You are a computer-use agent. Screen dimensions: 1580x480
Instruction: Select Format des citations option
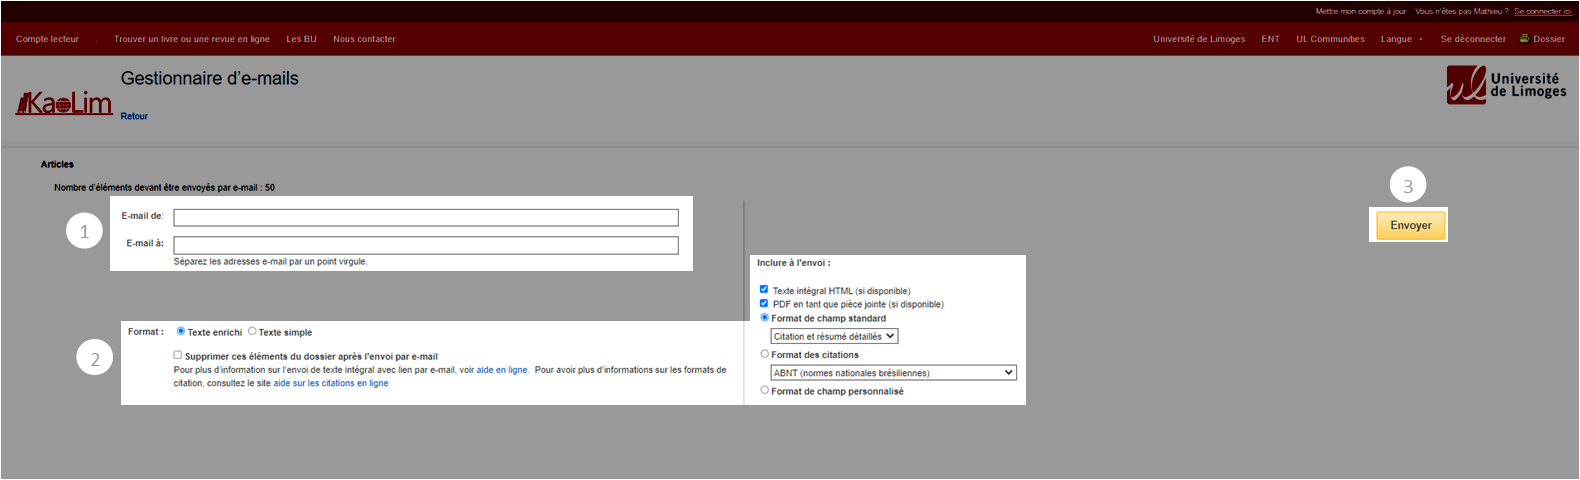point(765,354)
